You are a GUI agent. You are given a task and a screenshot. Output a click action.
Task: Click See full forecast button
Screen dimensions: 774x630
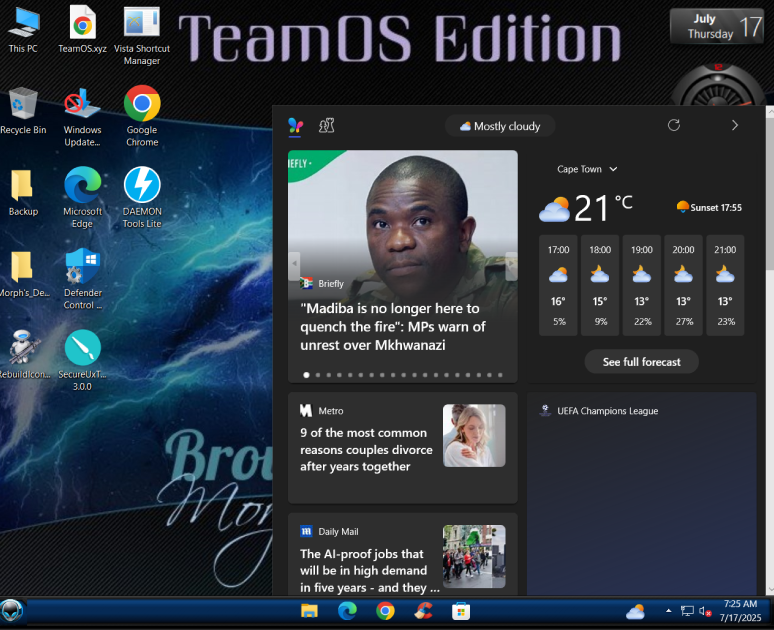pyautogui.click(x=641, y=362)
